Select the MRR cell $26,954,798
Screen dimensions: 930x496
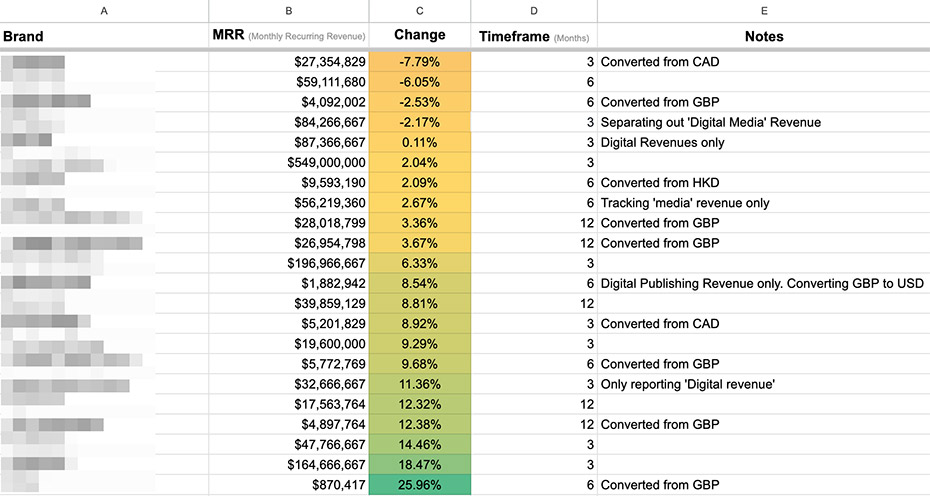289,243
